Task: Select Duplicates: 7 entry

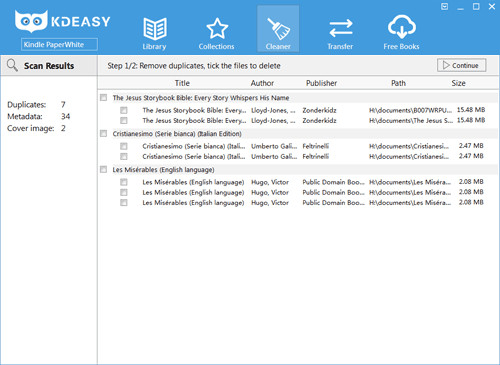Action: 37,105
